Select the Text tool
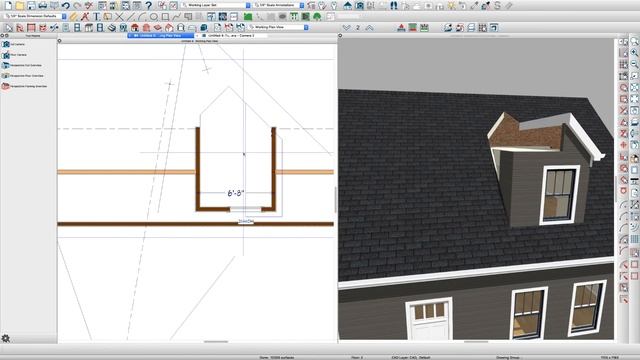 96,17
